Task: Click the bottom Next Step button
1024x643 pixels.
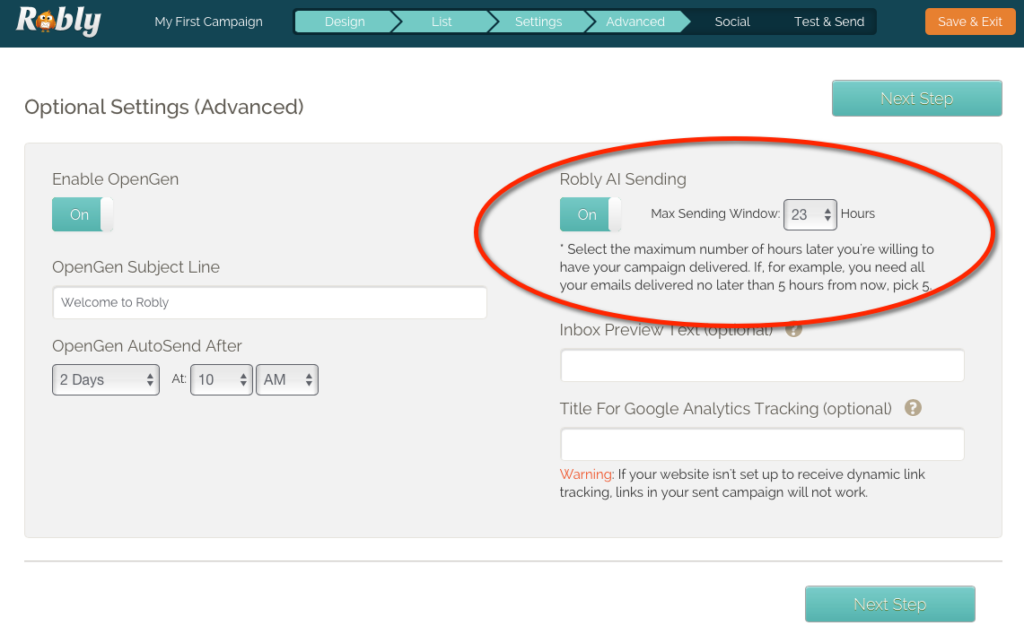Action: [889, 604]
